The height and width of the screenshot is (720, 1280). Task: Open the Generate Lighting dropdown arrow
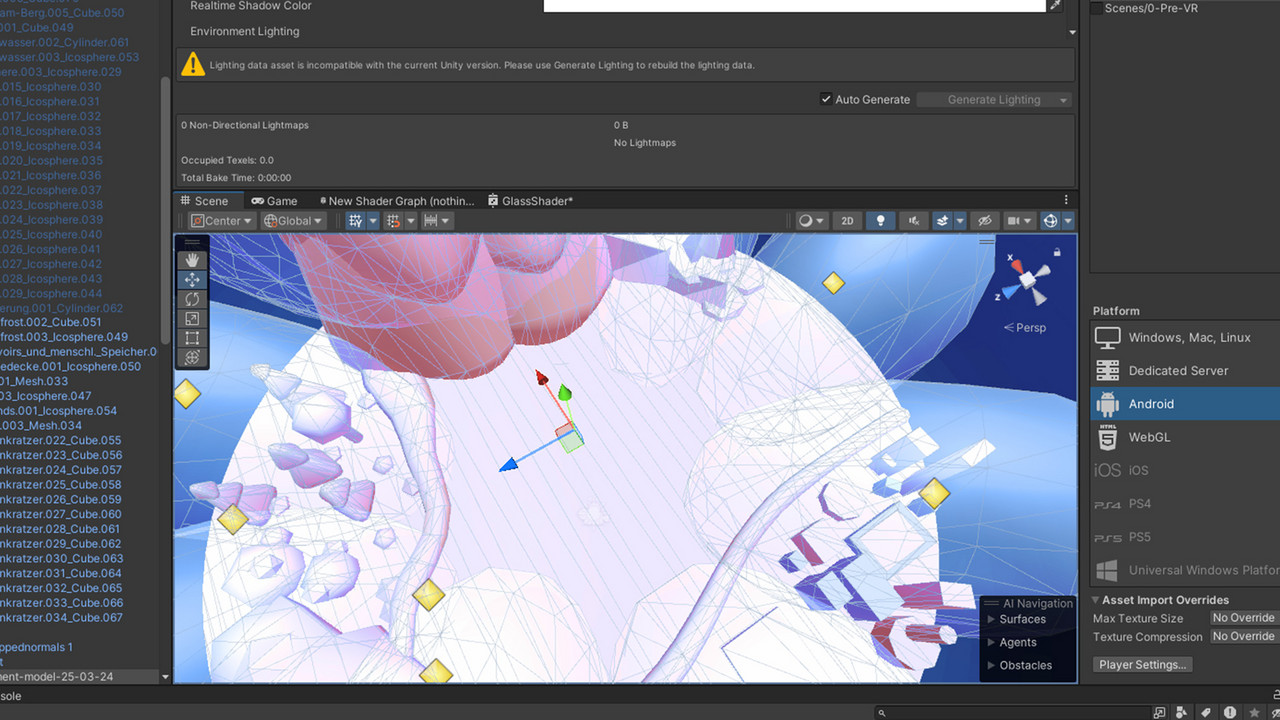tap(1063, 100)
